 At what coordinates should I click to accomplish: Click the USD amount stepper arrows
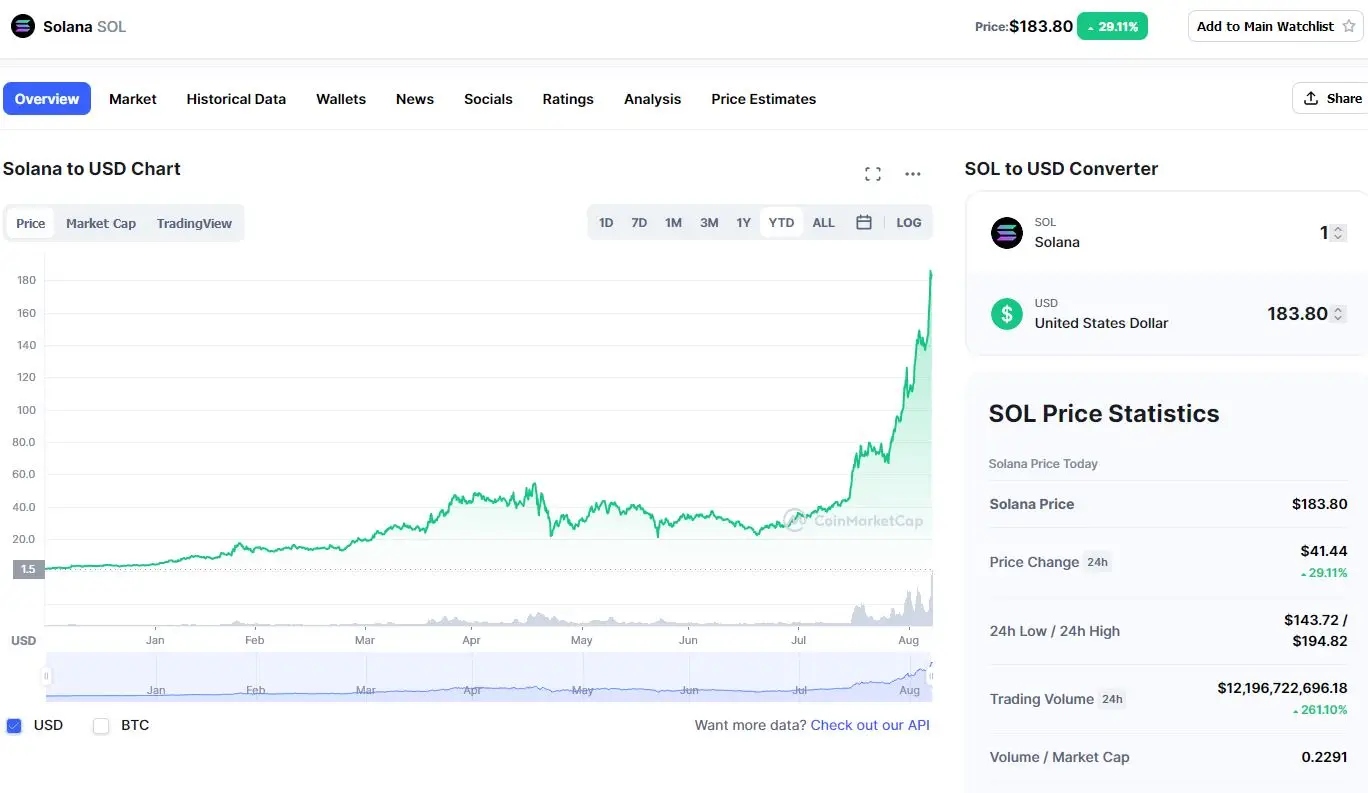click(x=1339, y=314)
